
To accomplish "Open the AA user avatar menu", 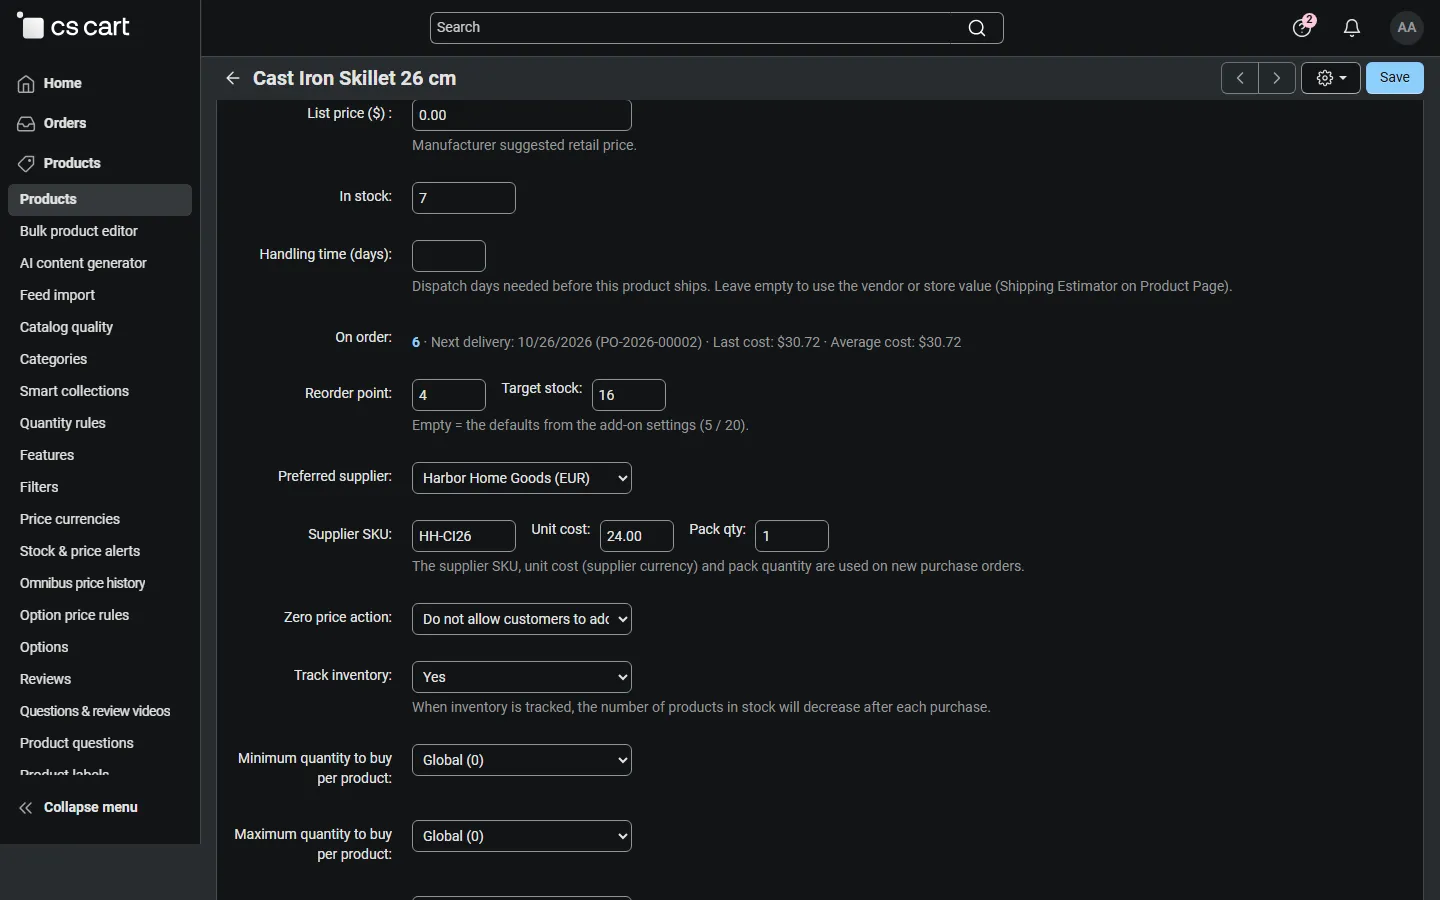I will [1407, 28].
